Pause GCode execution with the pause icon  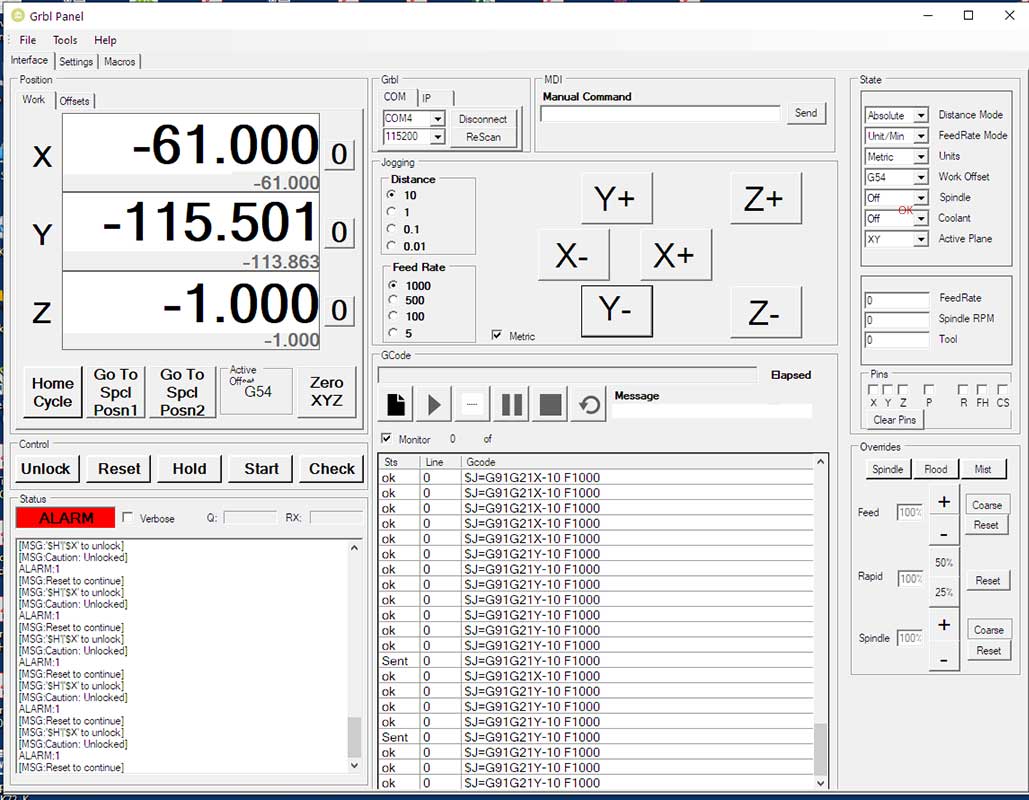tap(511, 404)
